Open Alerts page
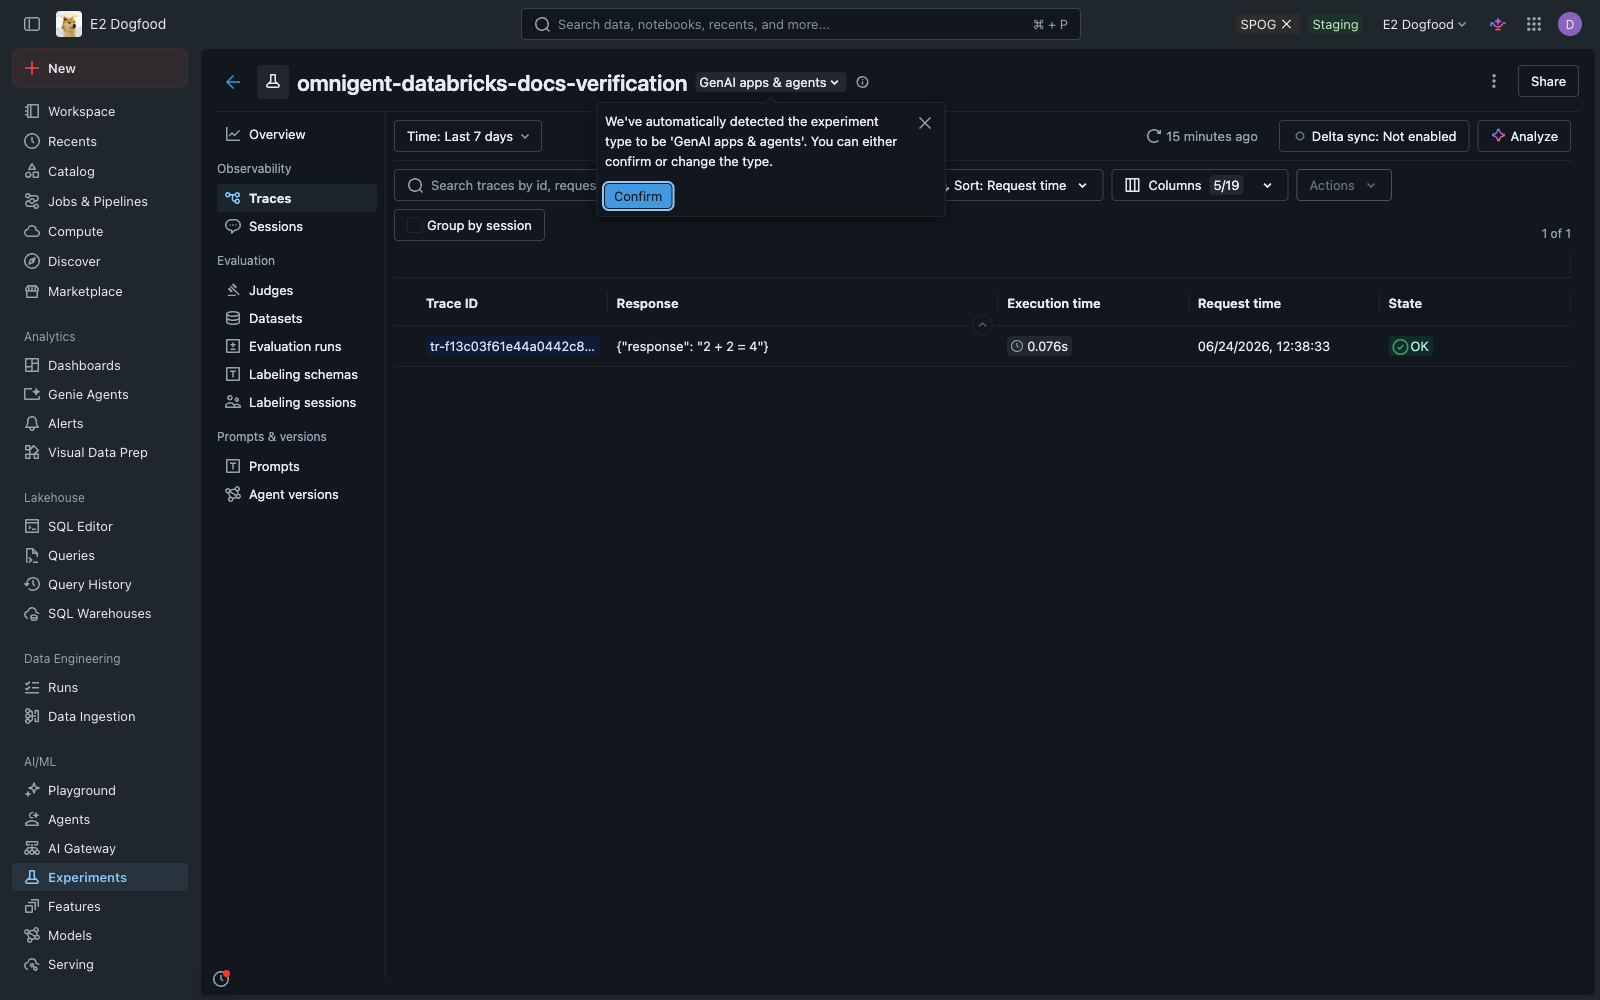The image size is (1600, 1000). coord(100,423)
